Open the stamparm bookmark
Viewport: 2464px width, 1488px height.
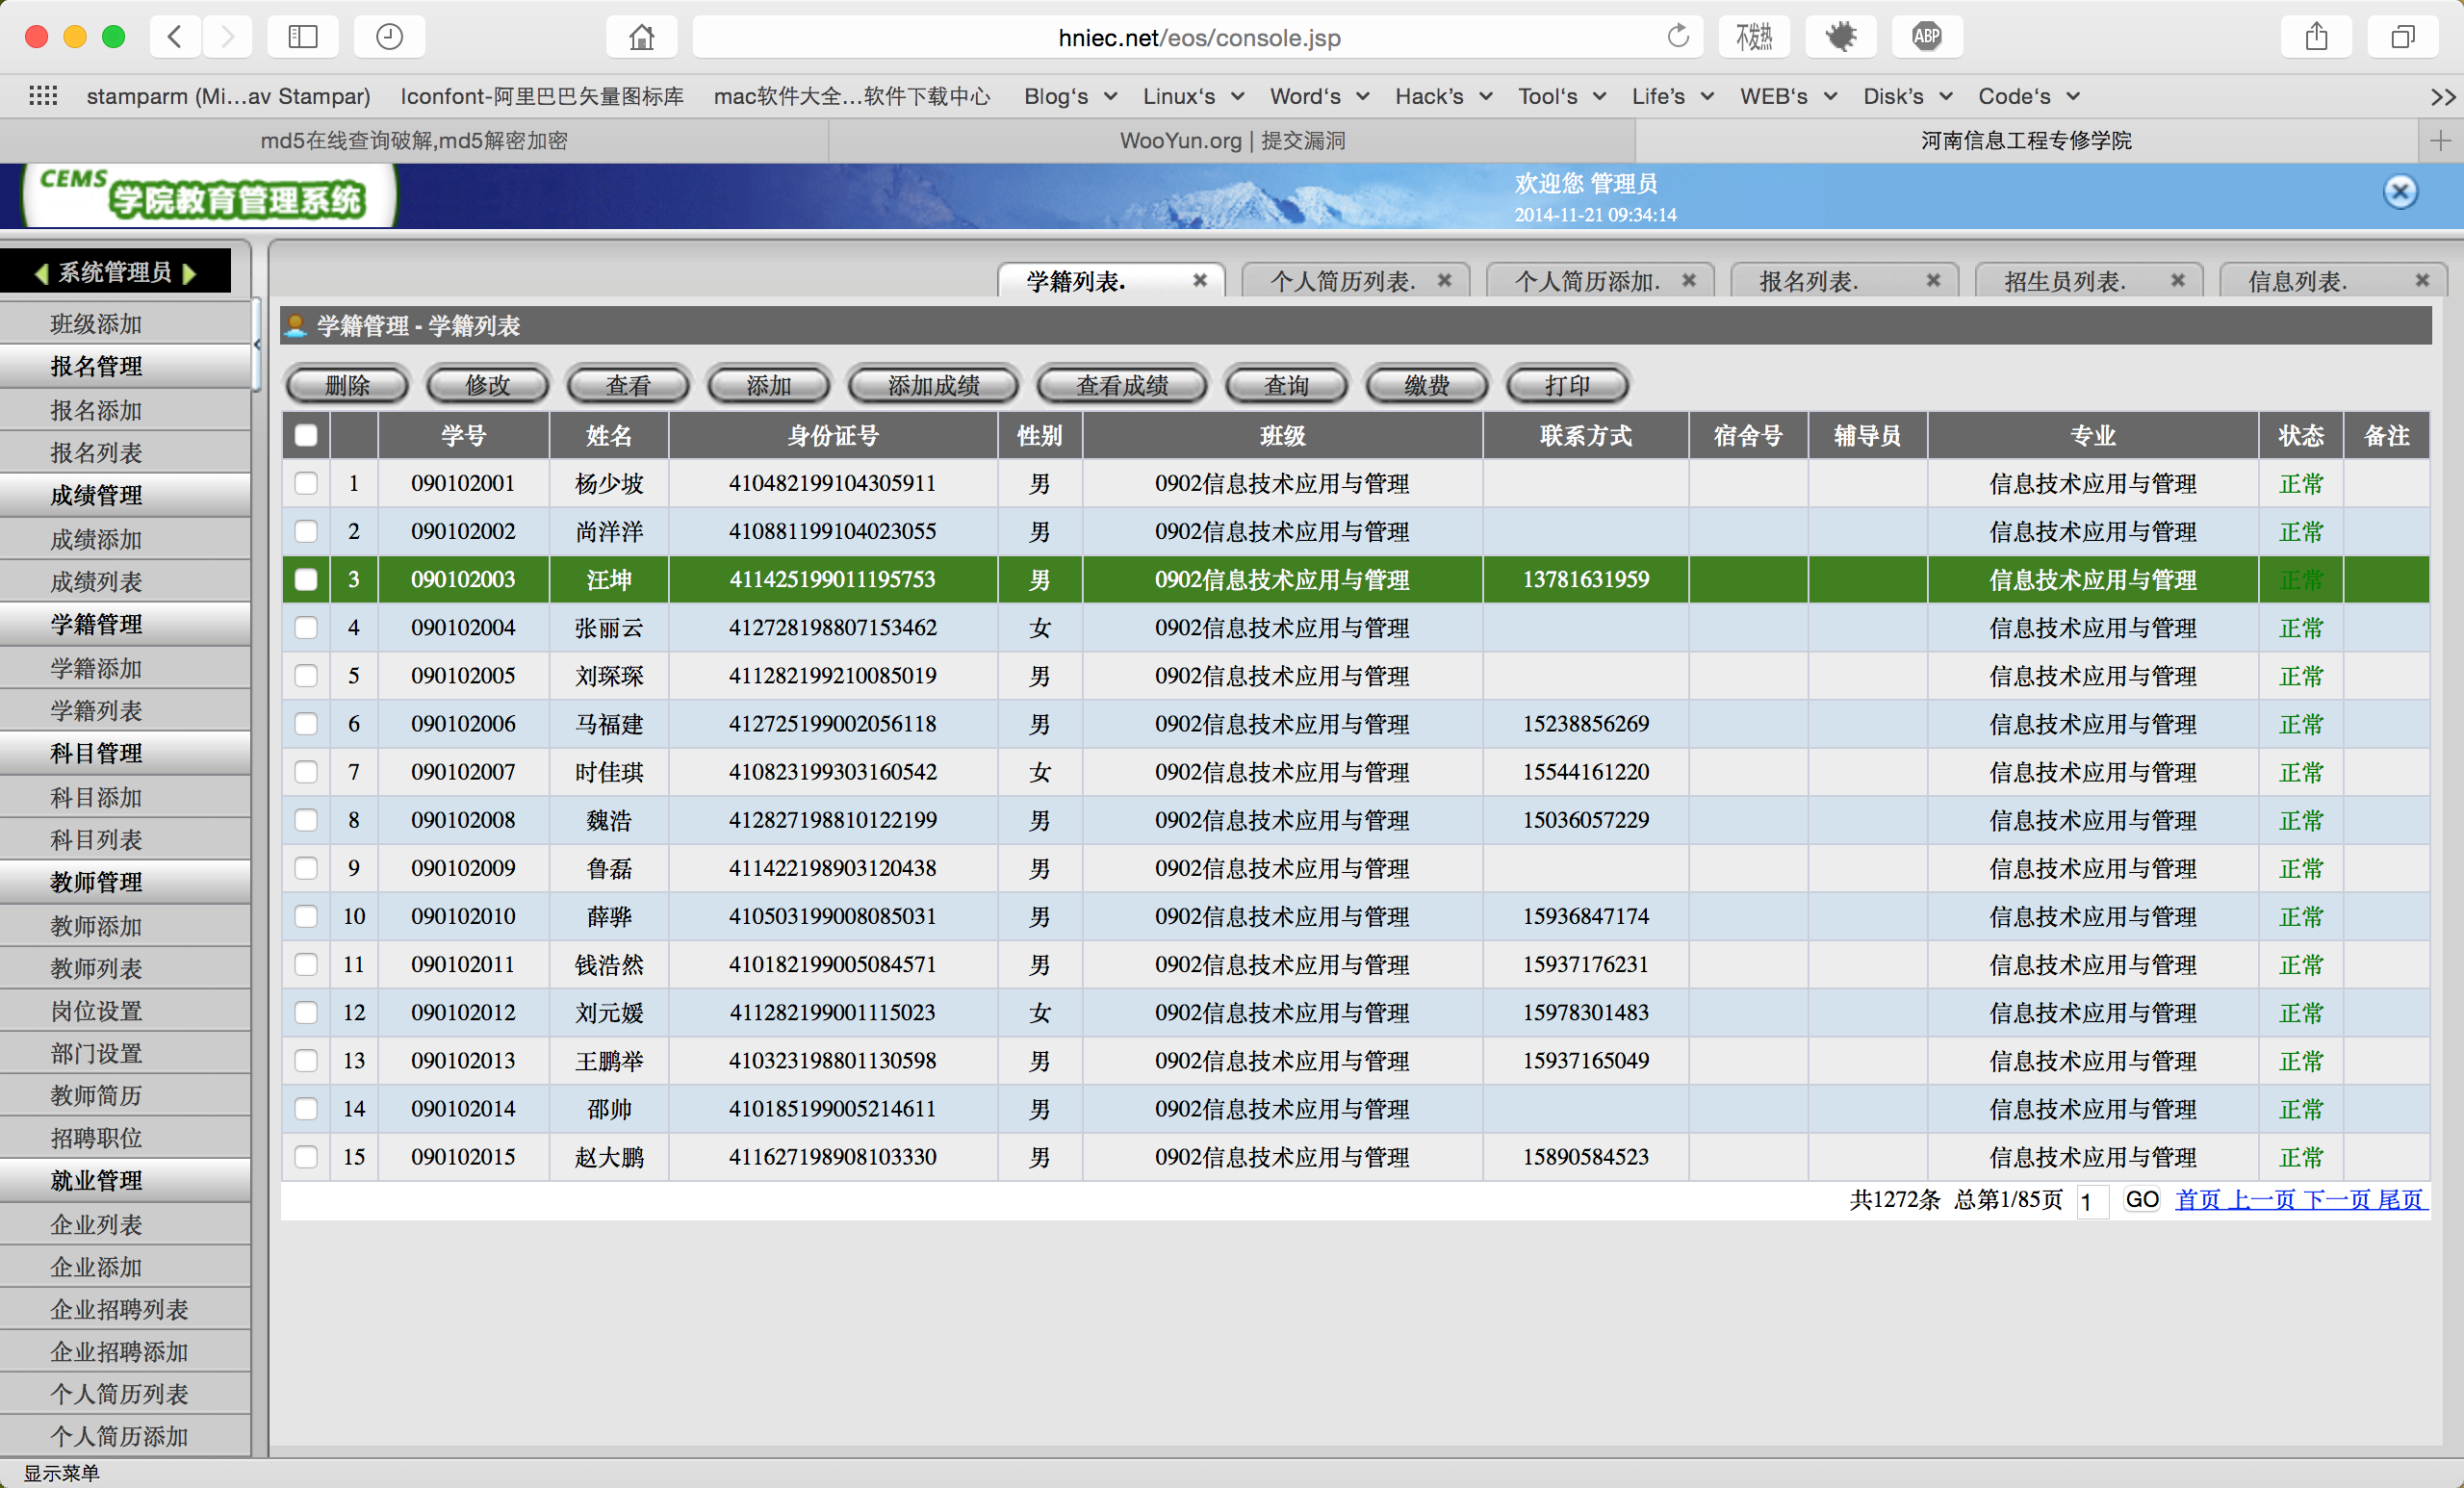coord(228,96)
